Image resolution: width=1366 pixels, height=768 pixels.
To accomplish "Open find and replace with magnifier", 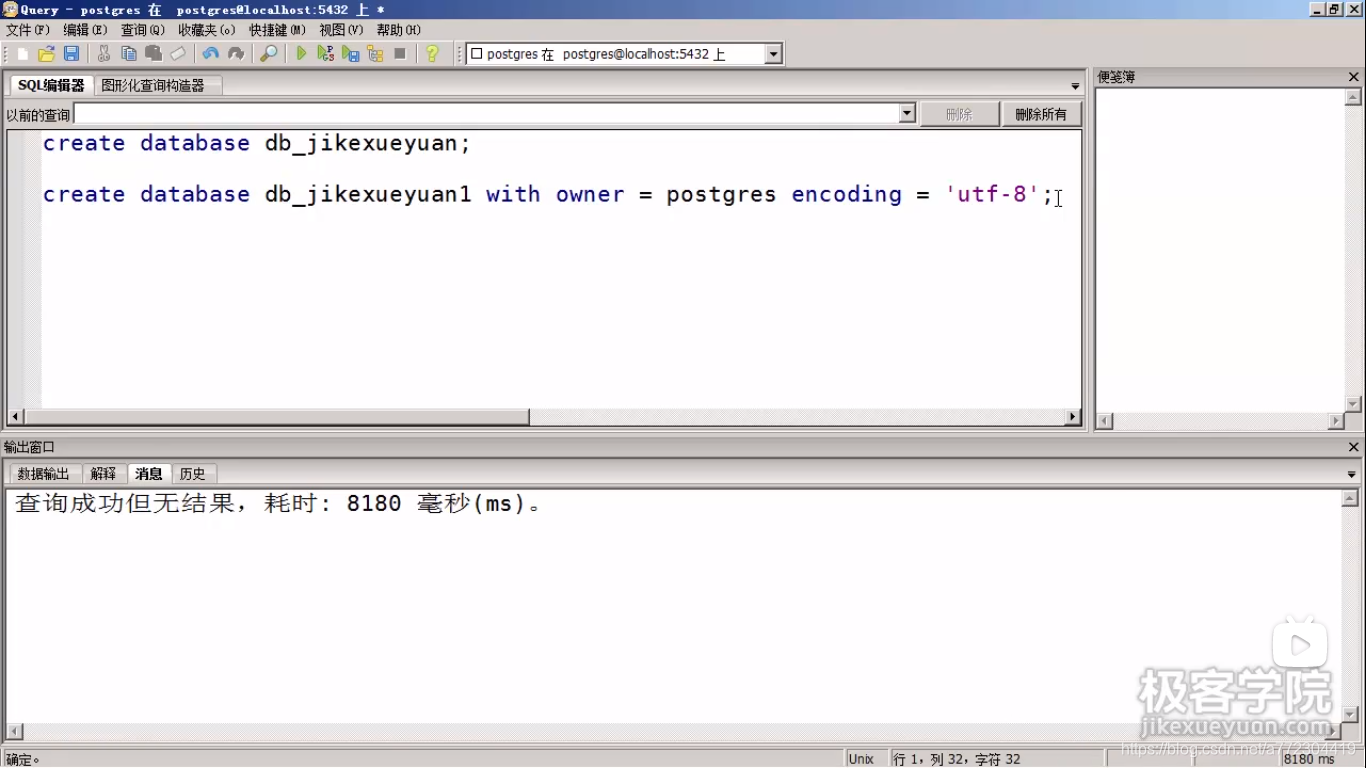I will (x=269, y=54).
